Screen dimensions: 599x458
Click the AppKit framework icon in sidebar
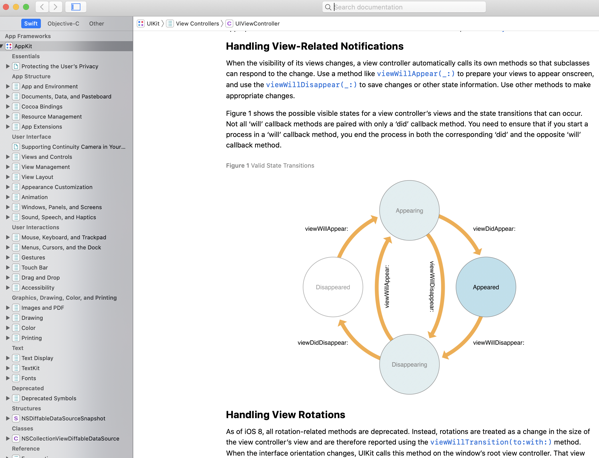(9, 46)
